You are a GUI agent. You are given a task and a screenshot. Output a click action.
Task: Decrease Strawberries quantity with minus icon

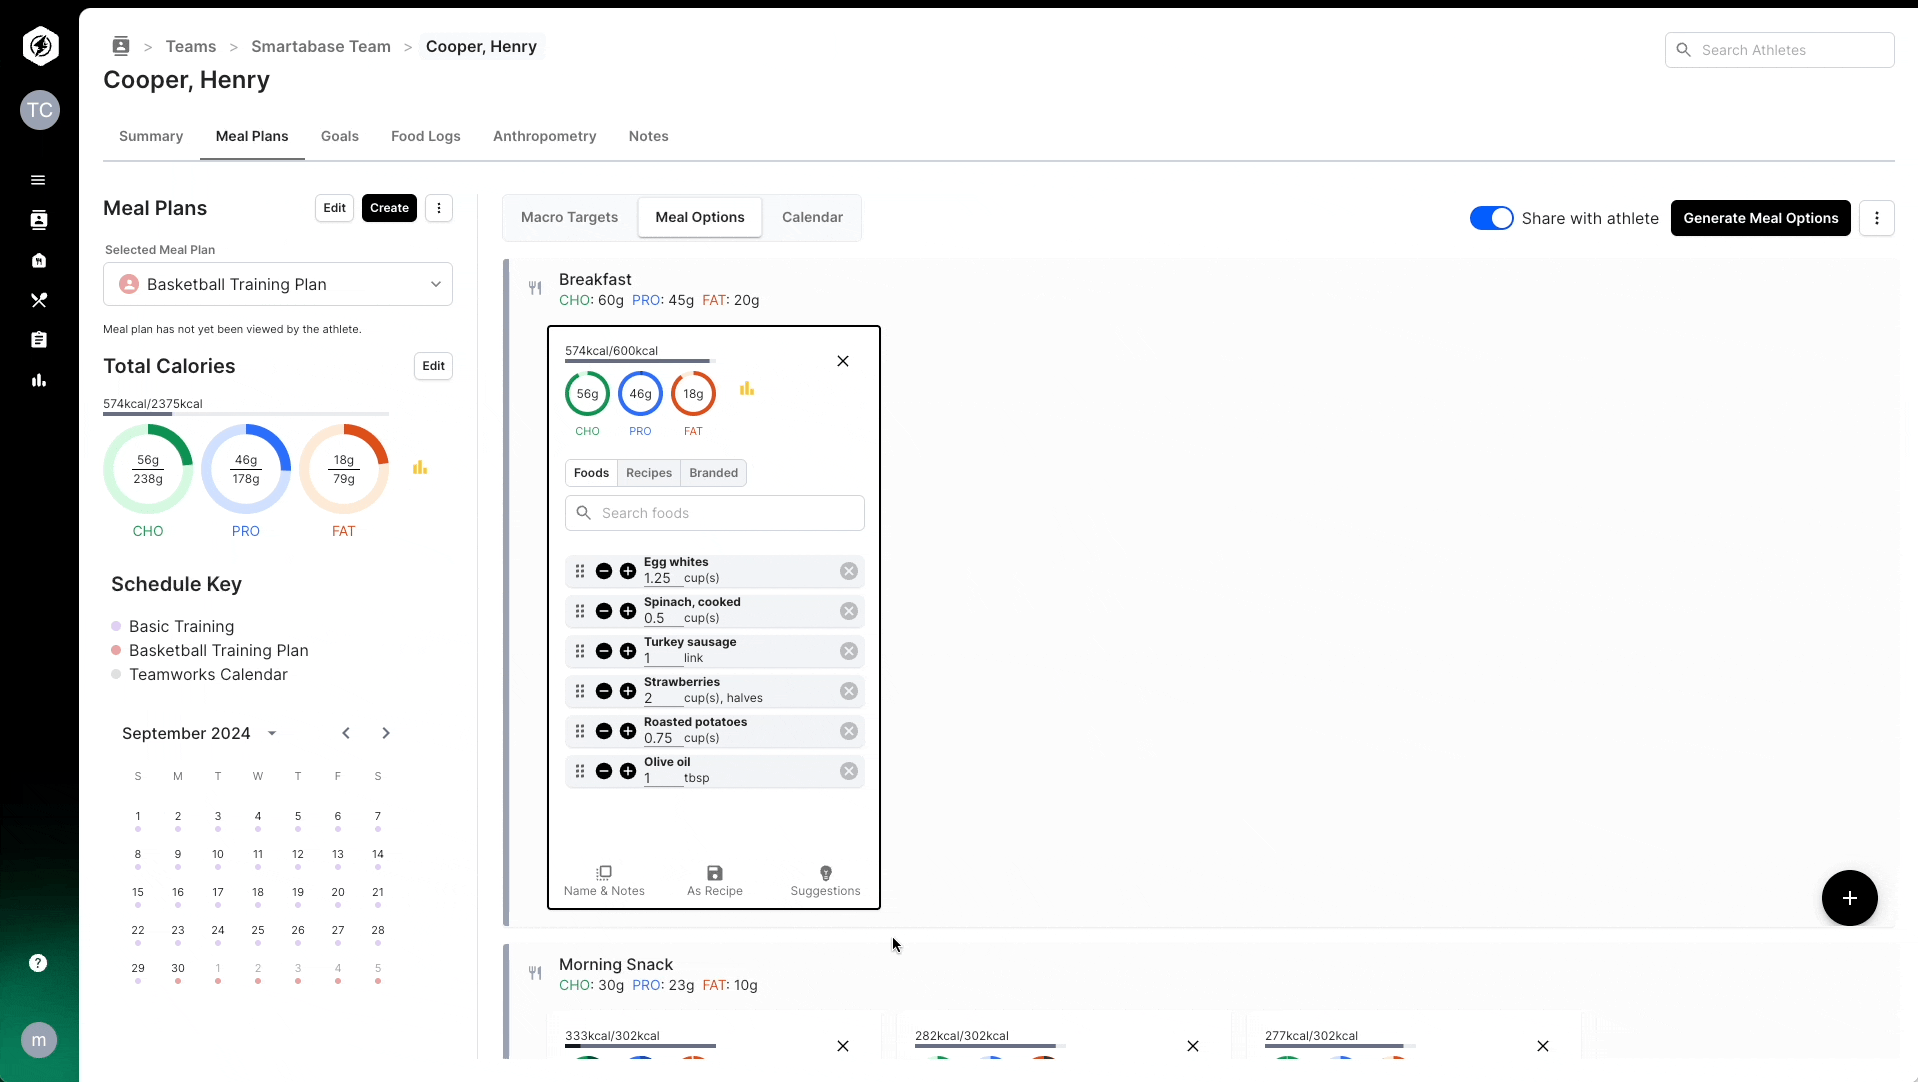point(604,691)
